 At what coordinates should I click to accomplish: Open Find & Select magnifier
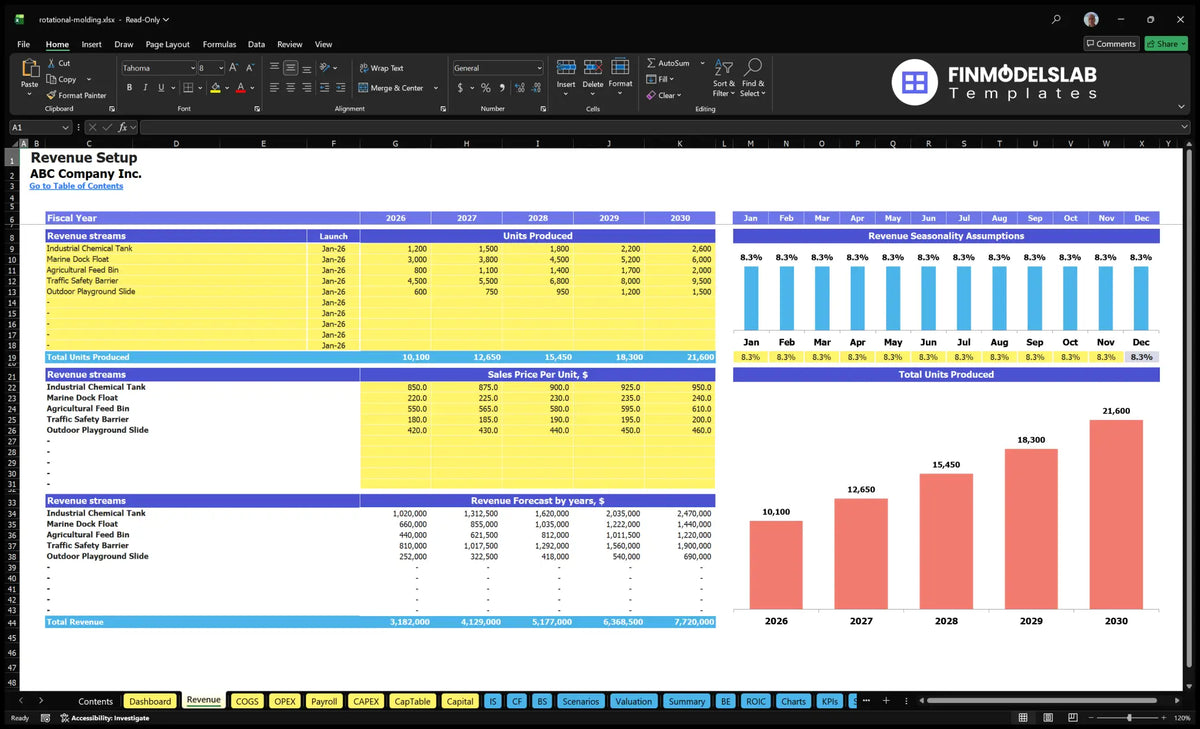click(753, 77)
